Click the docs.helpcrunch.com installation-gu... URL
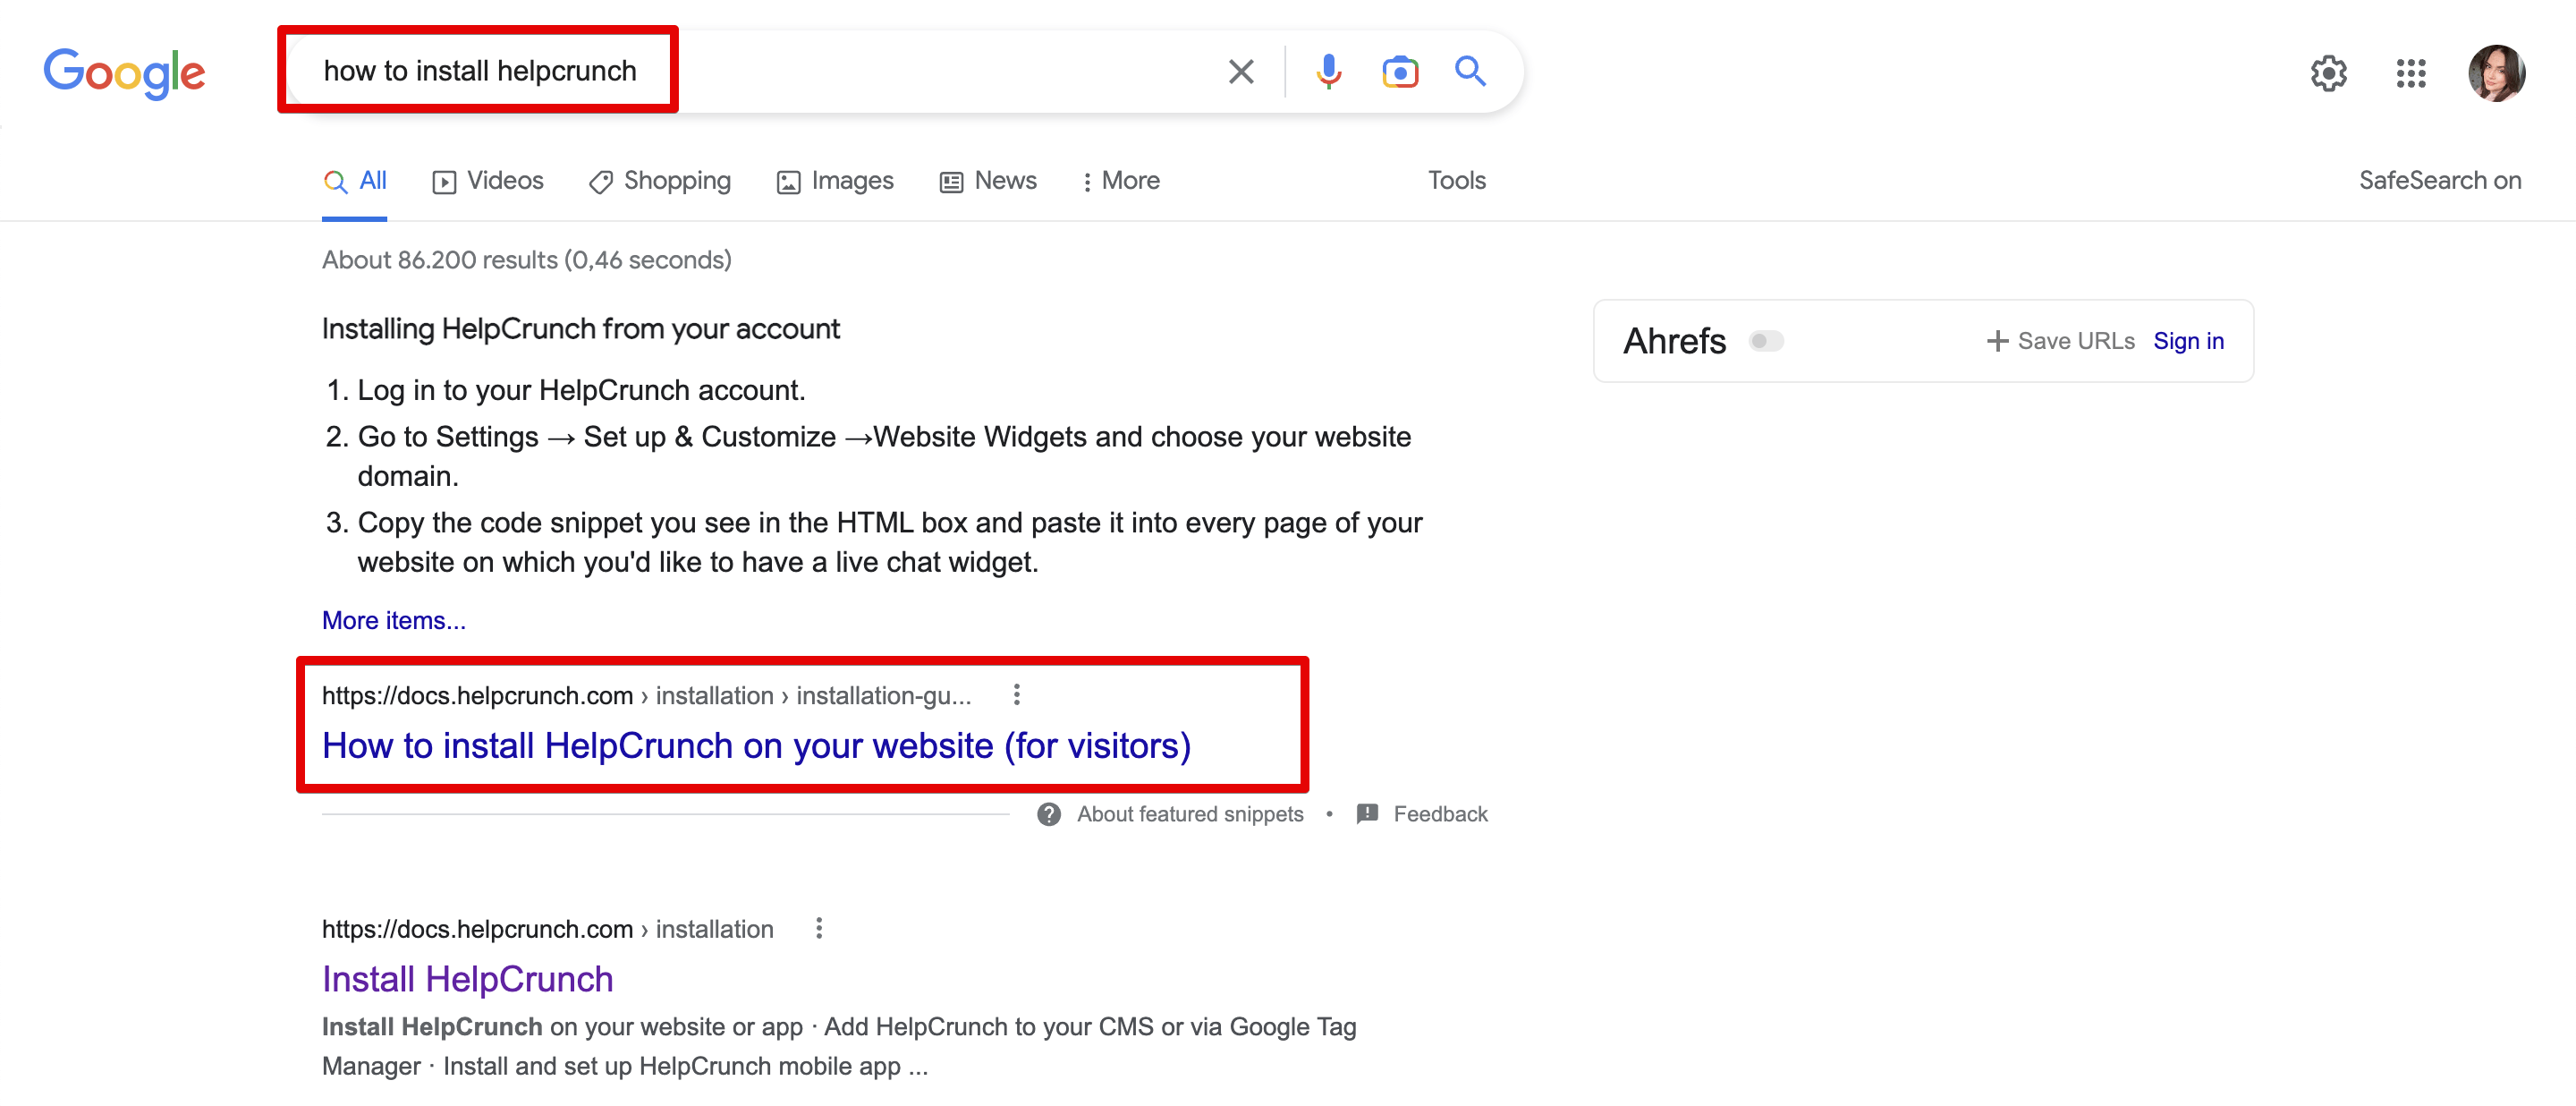The width and height of the screenshot is (2576, 1106). 646,695
